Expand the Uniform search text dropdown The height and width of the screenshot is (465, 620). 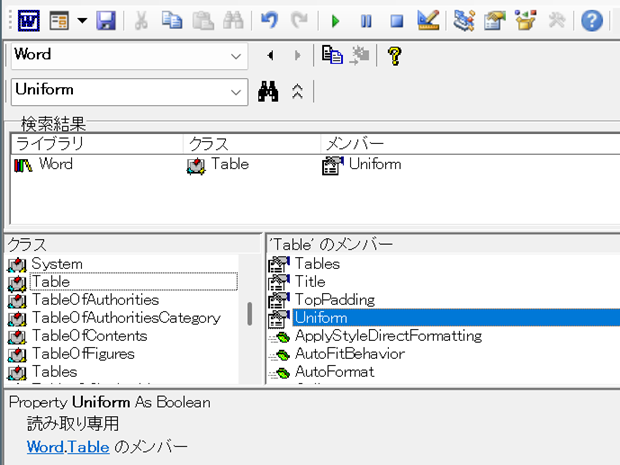coord(236,91)
